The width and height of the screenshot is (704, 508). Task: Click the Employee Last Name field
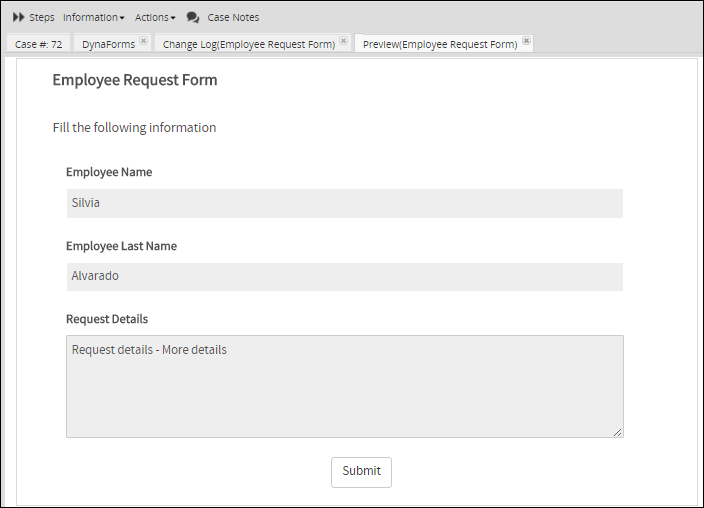click(344, 277)
